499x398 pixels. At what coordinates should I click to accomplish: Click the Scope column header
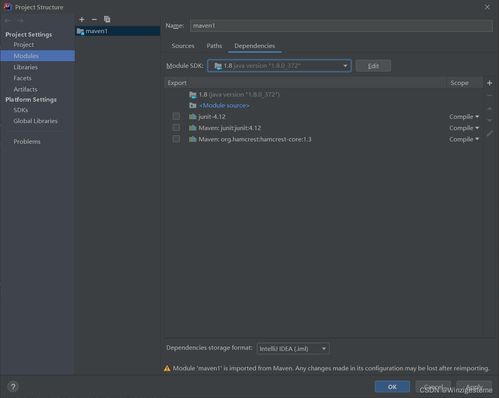tap(459, 83)
